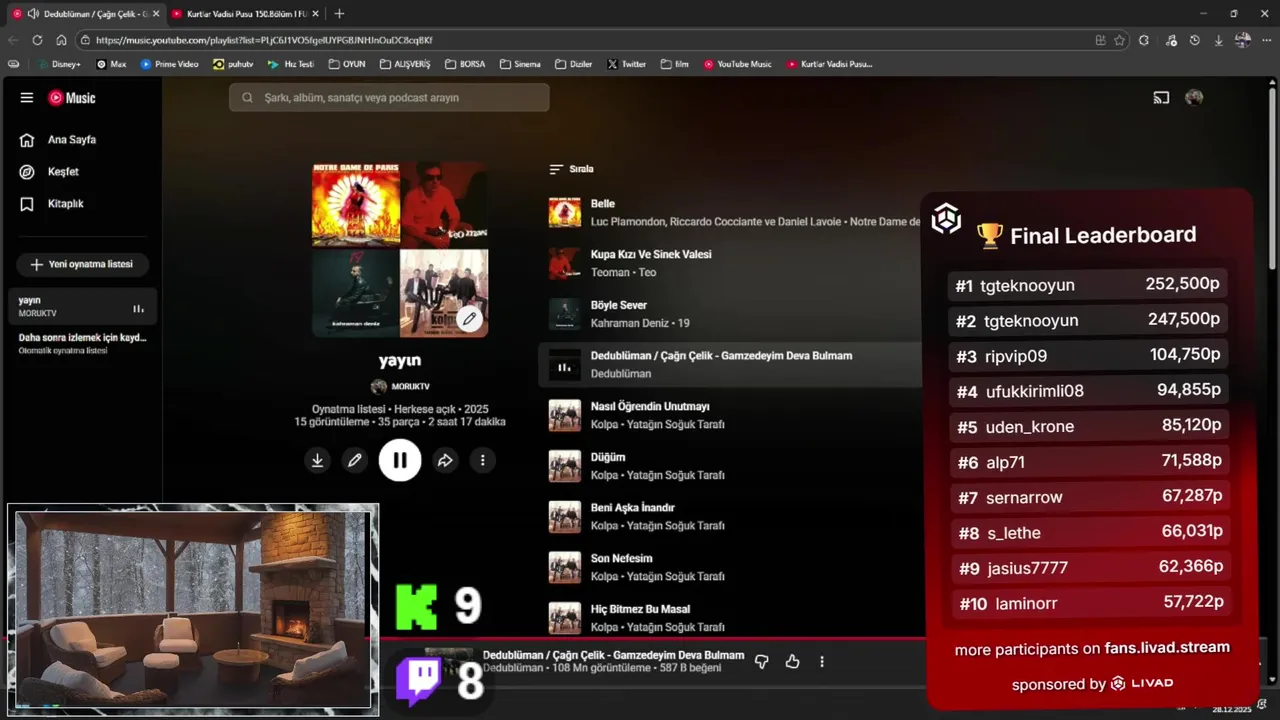Expand the Diziler bookmarks folder
This screenshot has height=720, width=1280.
click(x=573, y=64)
